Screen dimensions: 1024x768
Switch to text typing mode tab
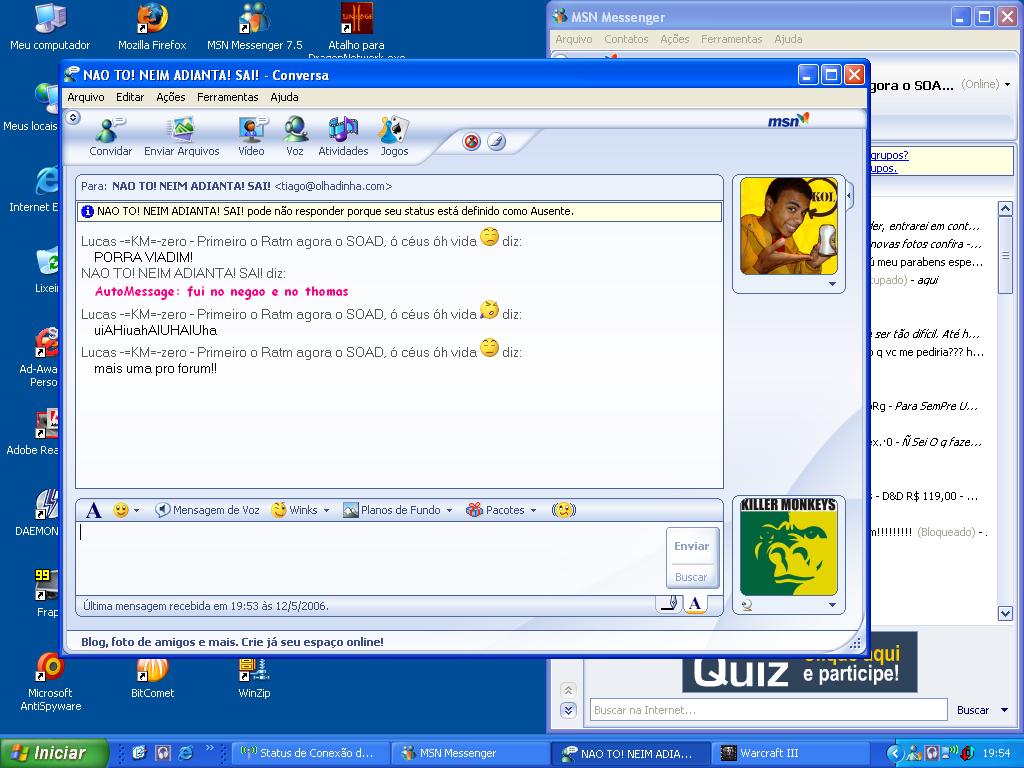click(x=695, y=603)
